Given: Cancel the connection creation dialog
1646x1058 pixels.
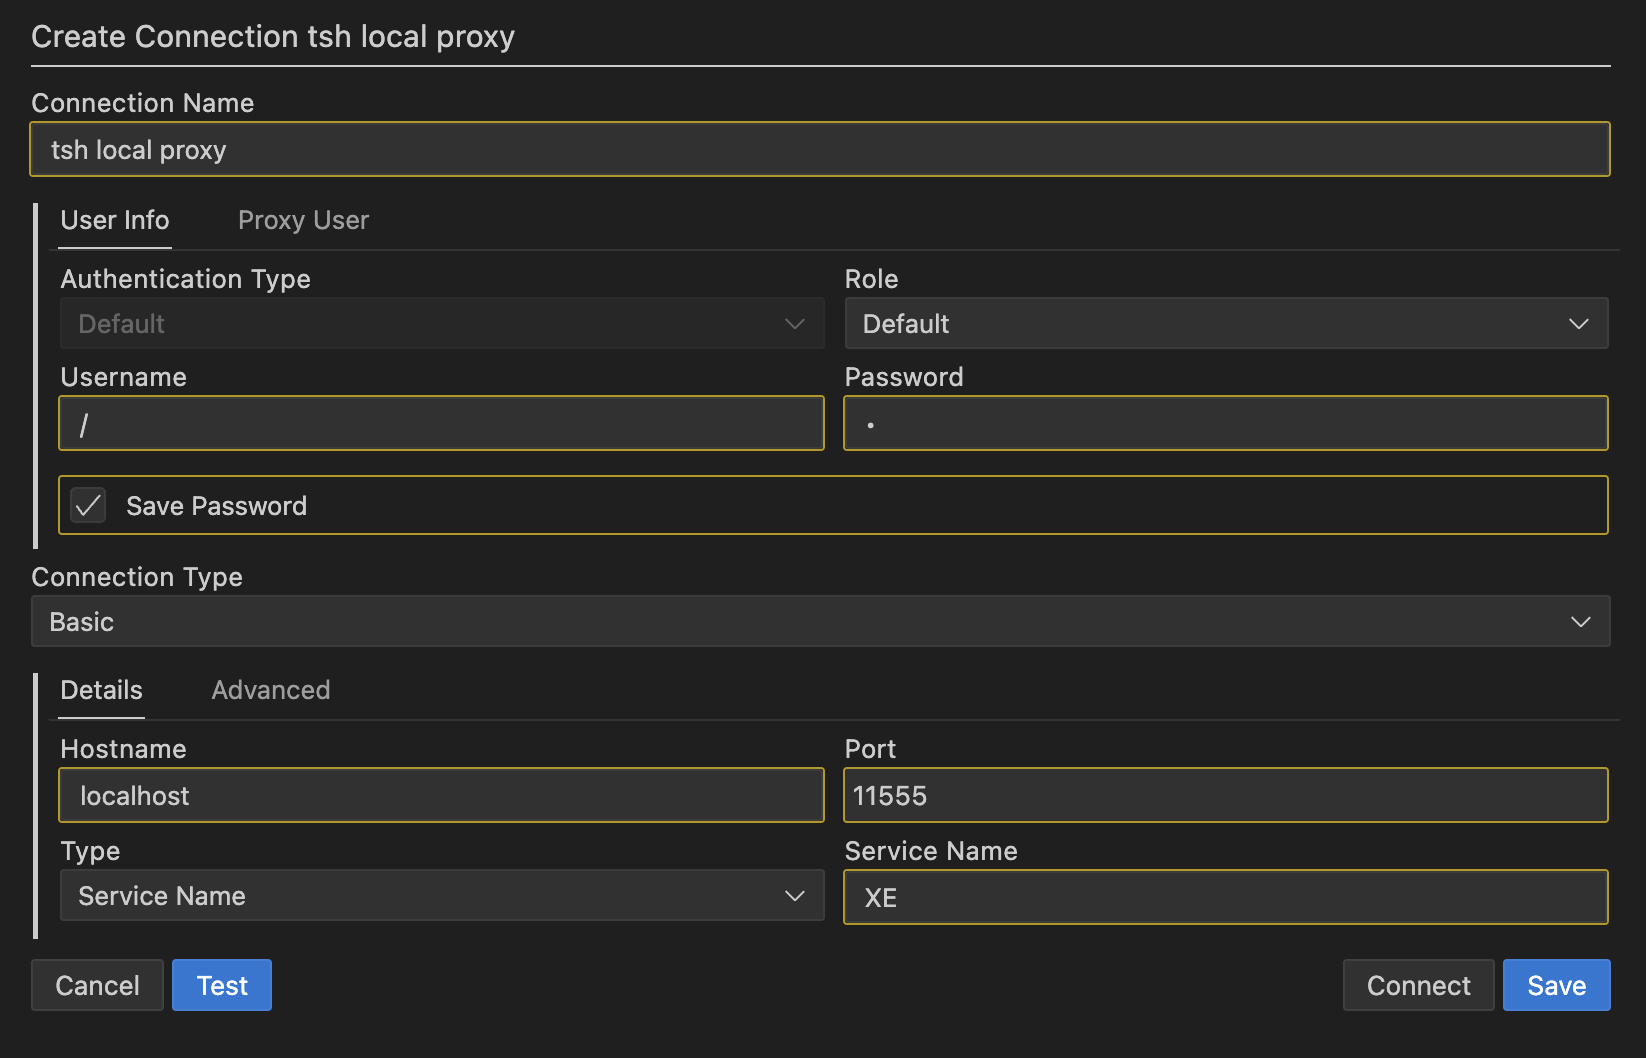Looking at the screenshot, I should tap(97, 985).
